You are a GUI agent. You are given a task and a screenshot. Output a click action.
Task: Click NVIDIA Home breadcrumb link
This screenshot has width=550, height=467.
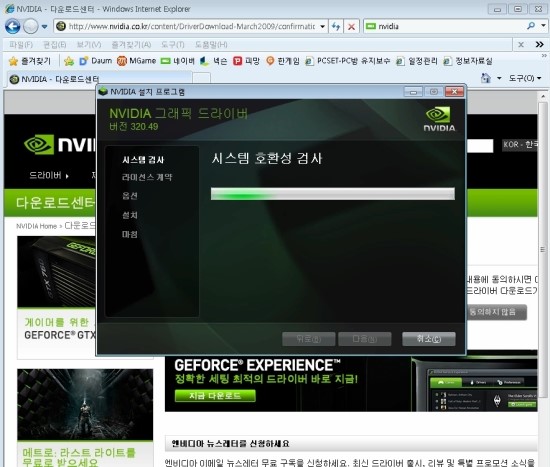[36, 226]
